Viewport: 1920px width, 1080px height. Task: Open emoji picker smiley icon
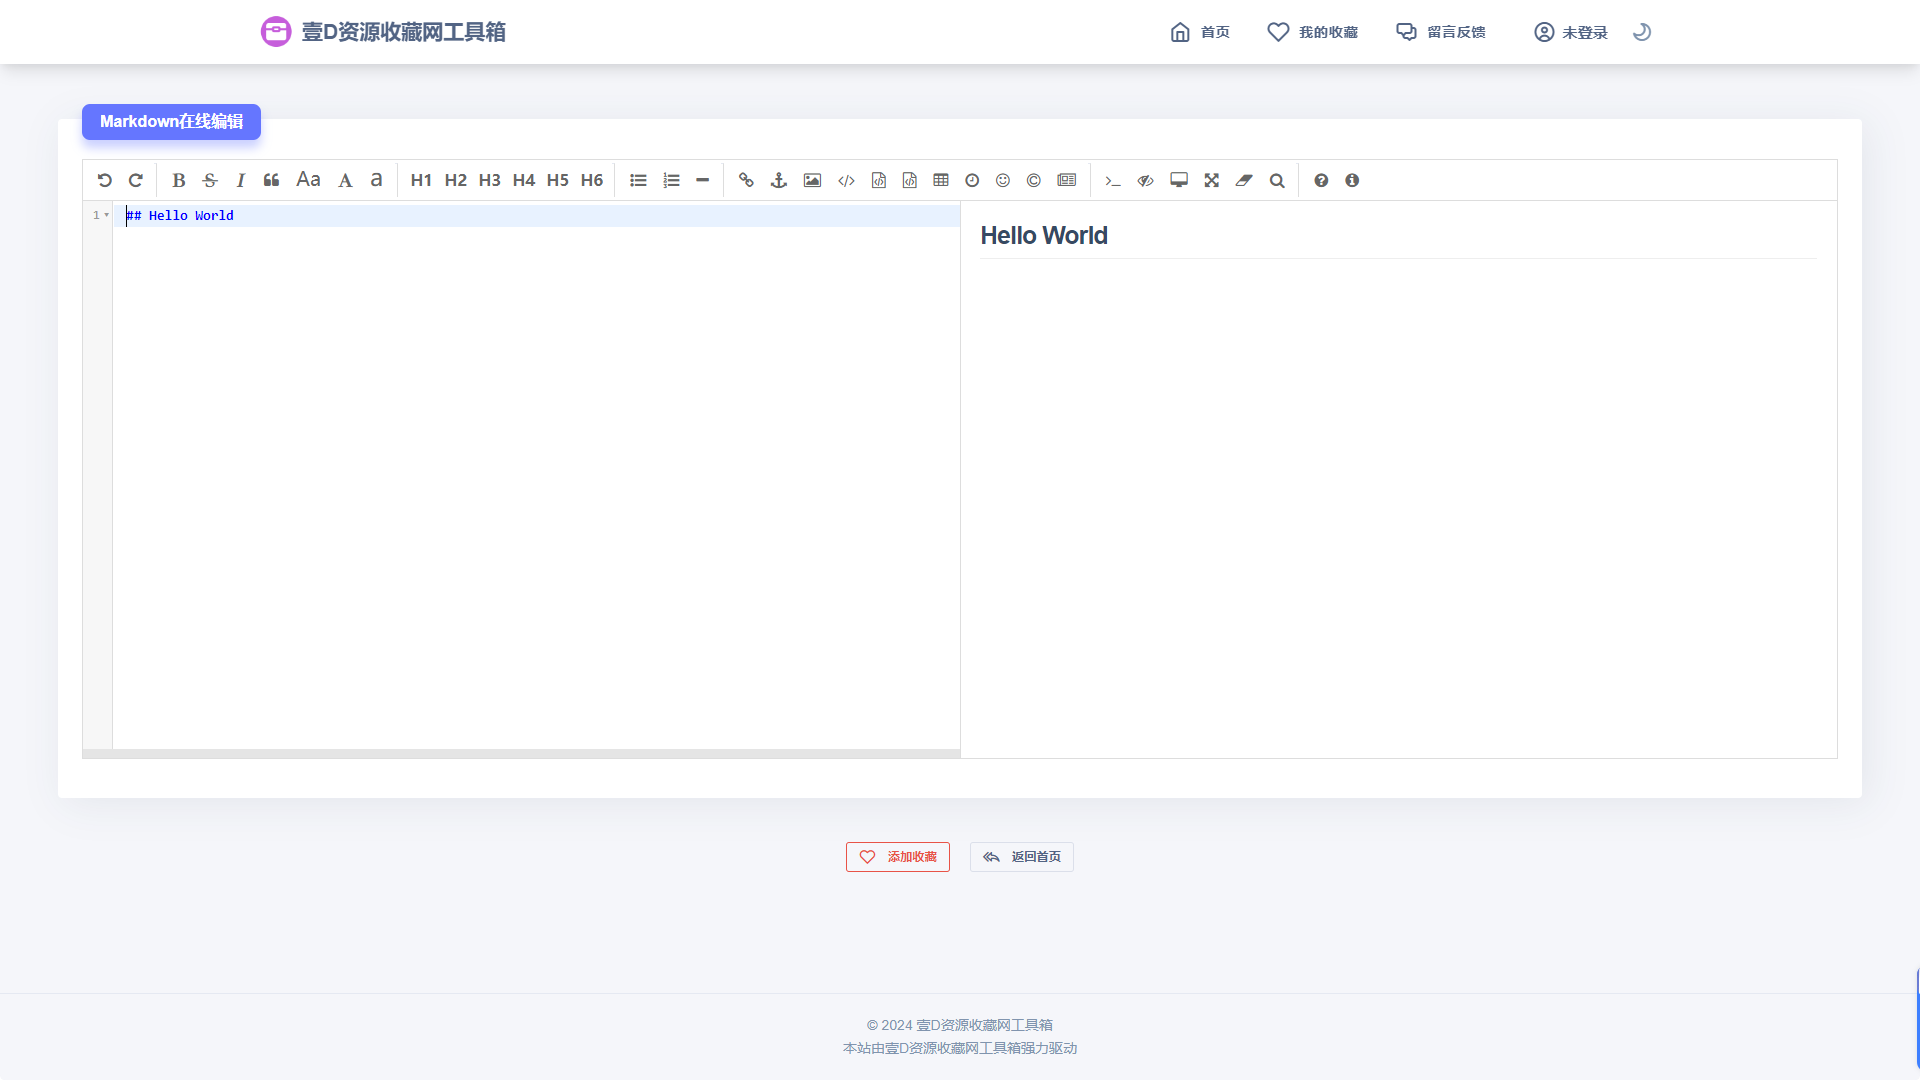1003,180
